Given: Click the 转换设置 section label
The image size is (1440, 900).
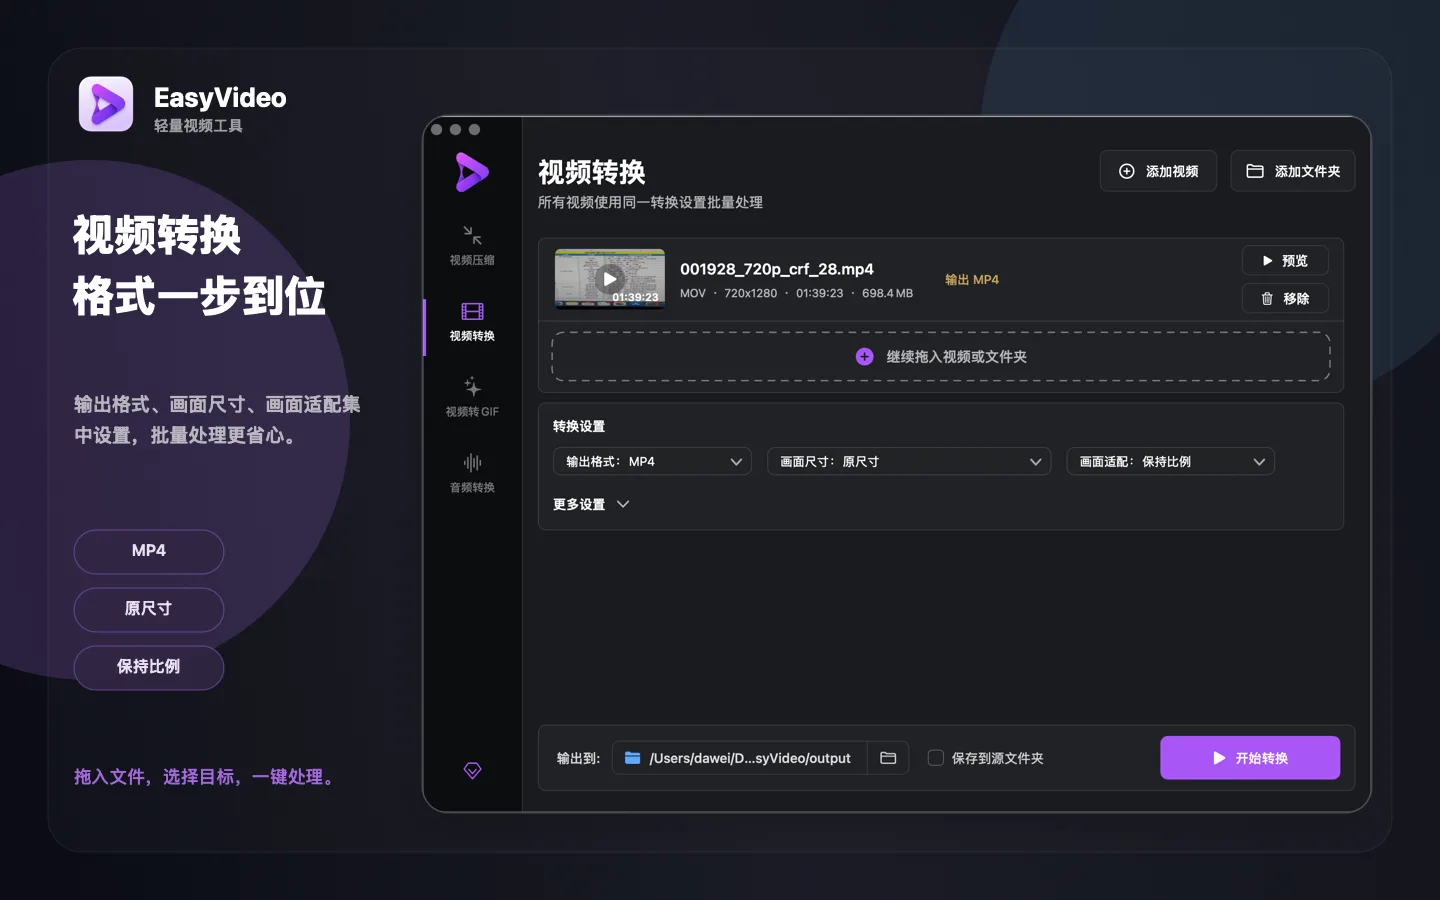Looking at the screenshot, I should coord(579,426).
